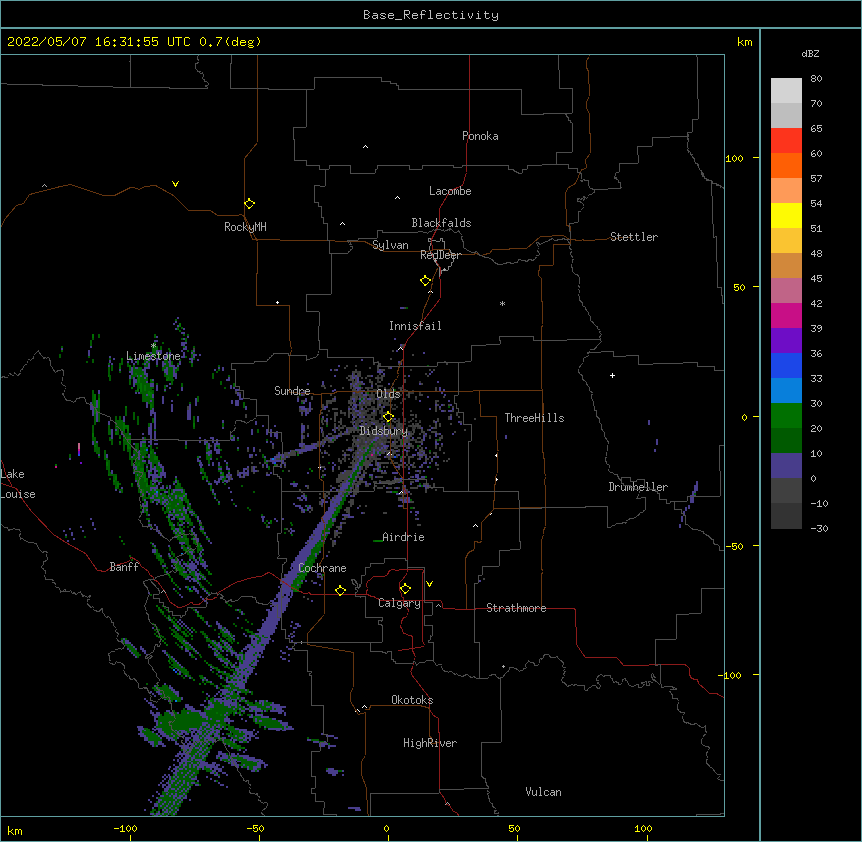Click the yellow marker west of Calgary
This screenshot has width=862, height=842.
[x=340, y=590]
